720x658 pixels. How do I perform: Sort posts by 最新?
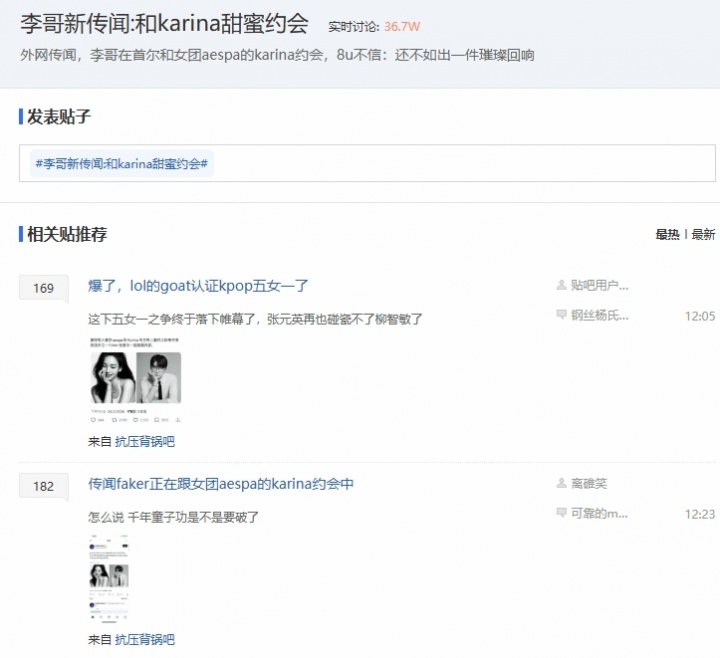[703, 235]
